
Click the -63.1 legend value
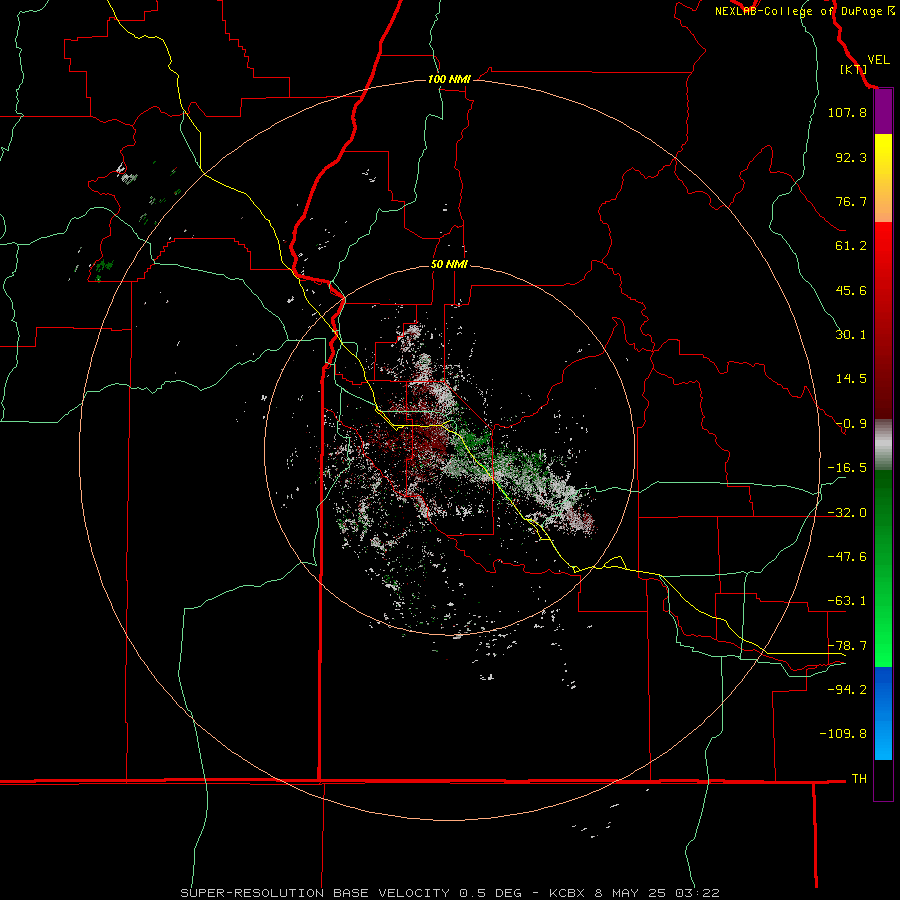pyautogui.click(x=847, y=601)
